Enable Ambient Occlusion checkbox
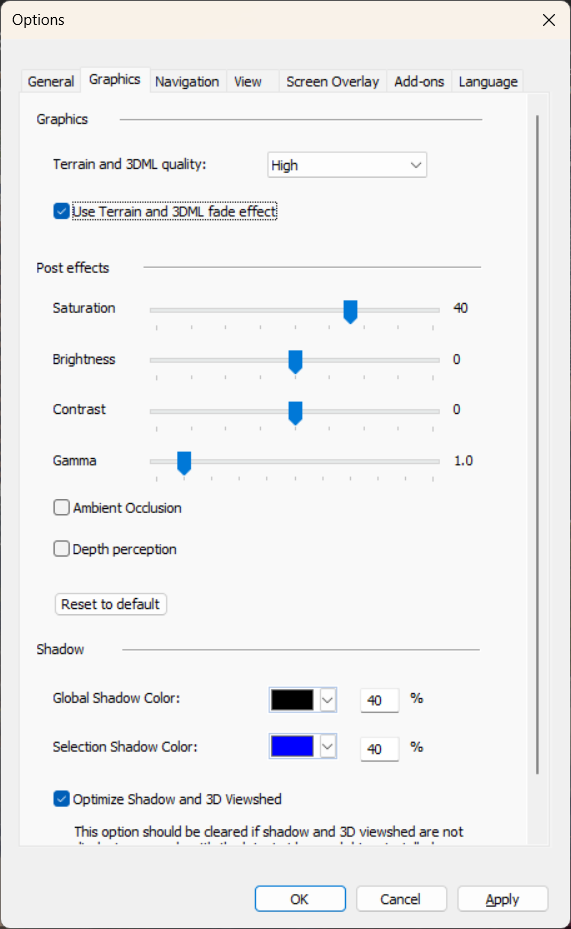Screen dimensions: 571x929 (62, 507)
